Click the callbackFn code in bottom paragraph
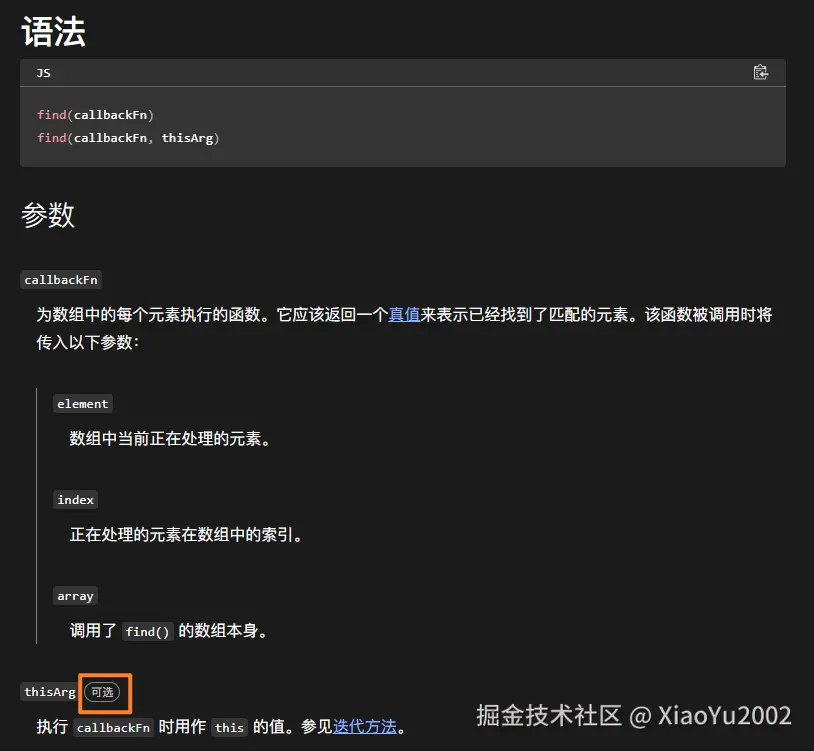Image resolution: width=814 pixels, height=751 pixels. click(x=112, y=728)
